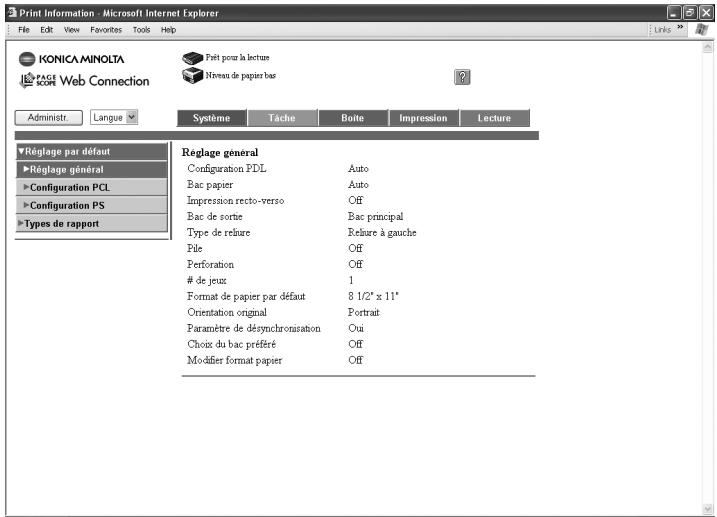Open Configuration PS in the sidebar

tap(91, 205)
